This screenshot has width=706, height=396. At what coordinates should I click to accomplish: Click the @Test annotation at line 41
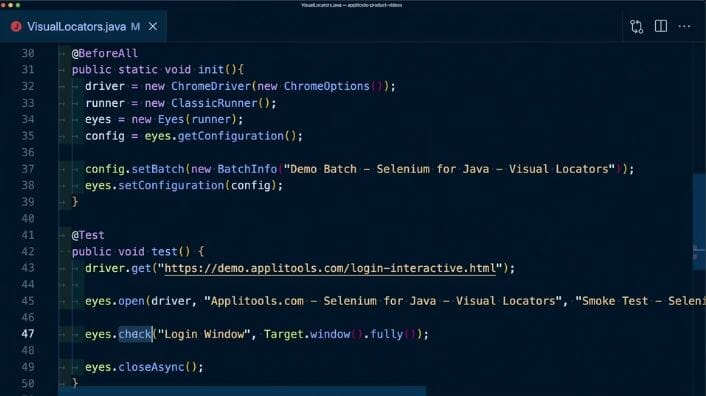tap(88, 235)
